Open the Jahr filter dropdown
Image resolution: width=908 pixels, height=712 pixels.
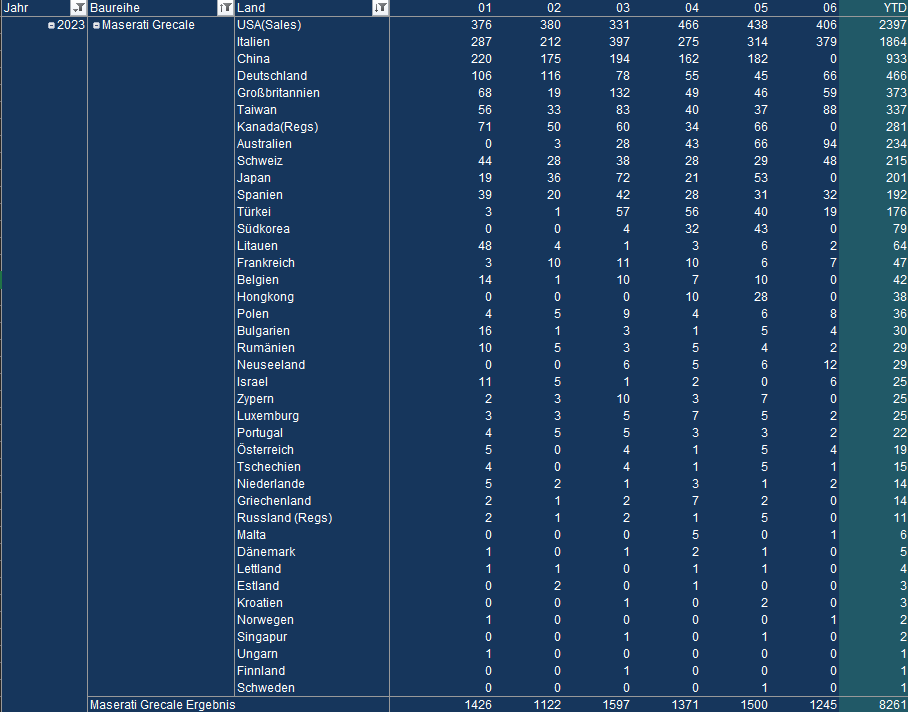click(x=79, y=8)
